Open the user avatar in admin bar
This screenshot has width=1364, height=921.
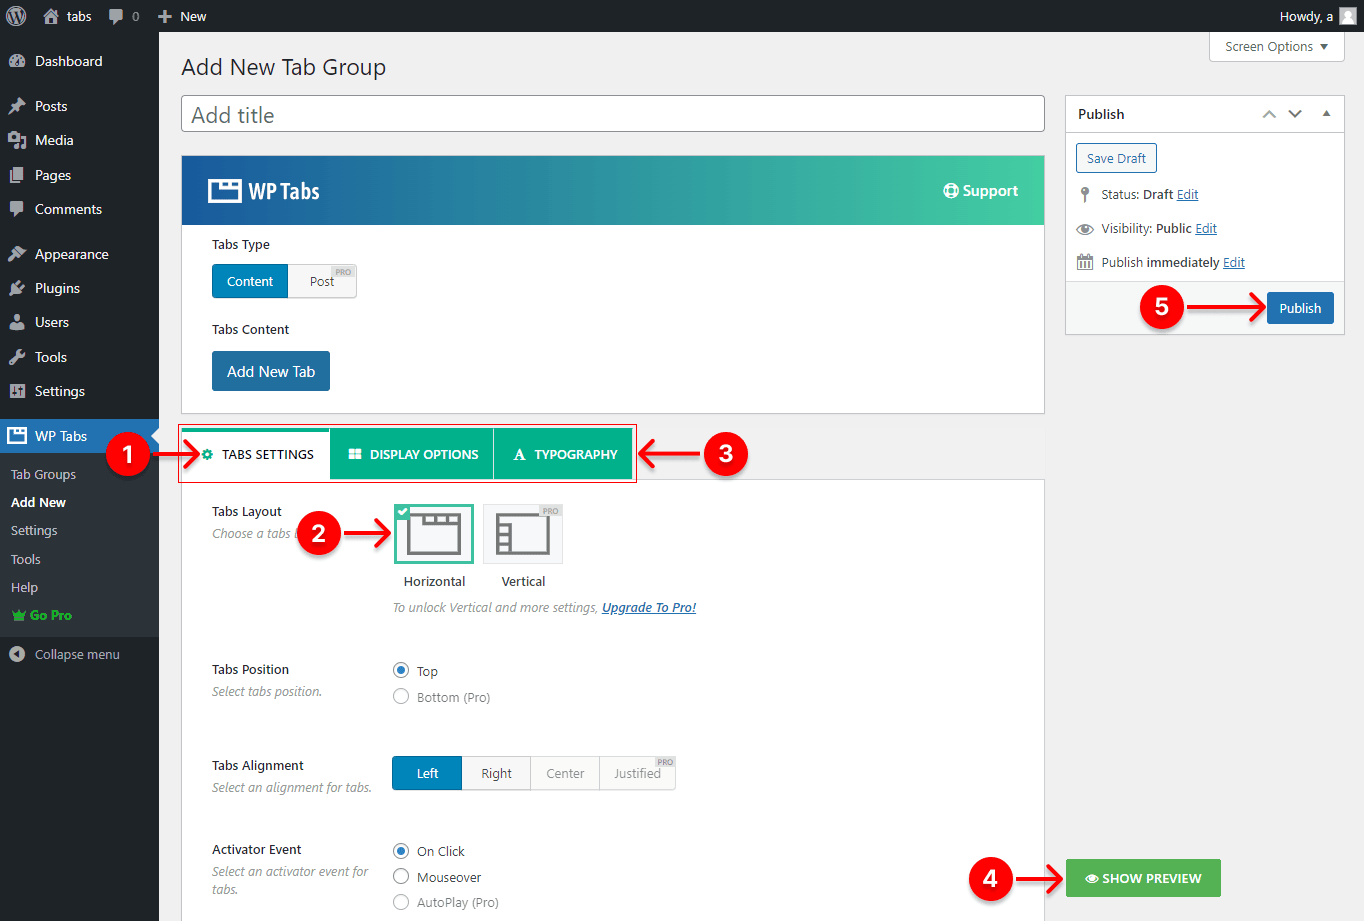(x=1348, y=16)
